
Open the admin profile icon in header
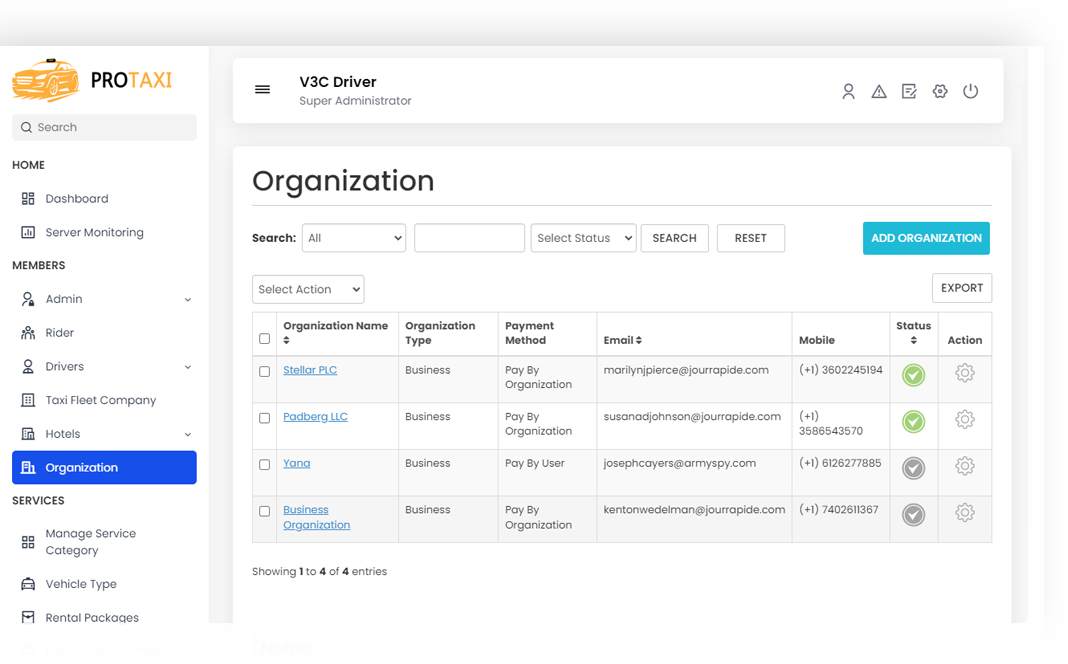848,91
